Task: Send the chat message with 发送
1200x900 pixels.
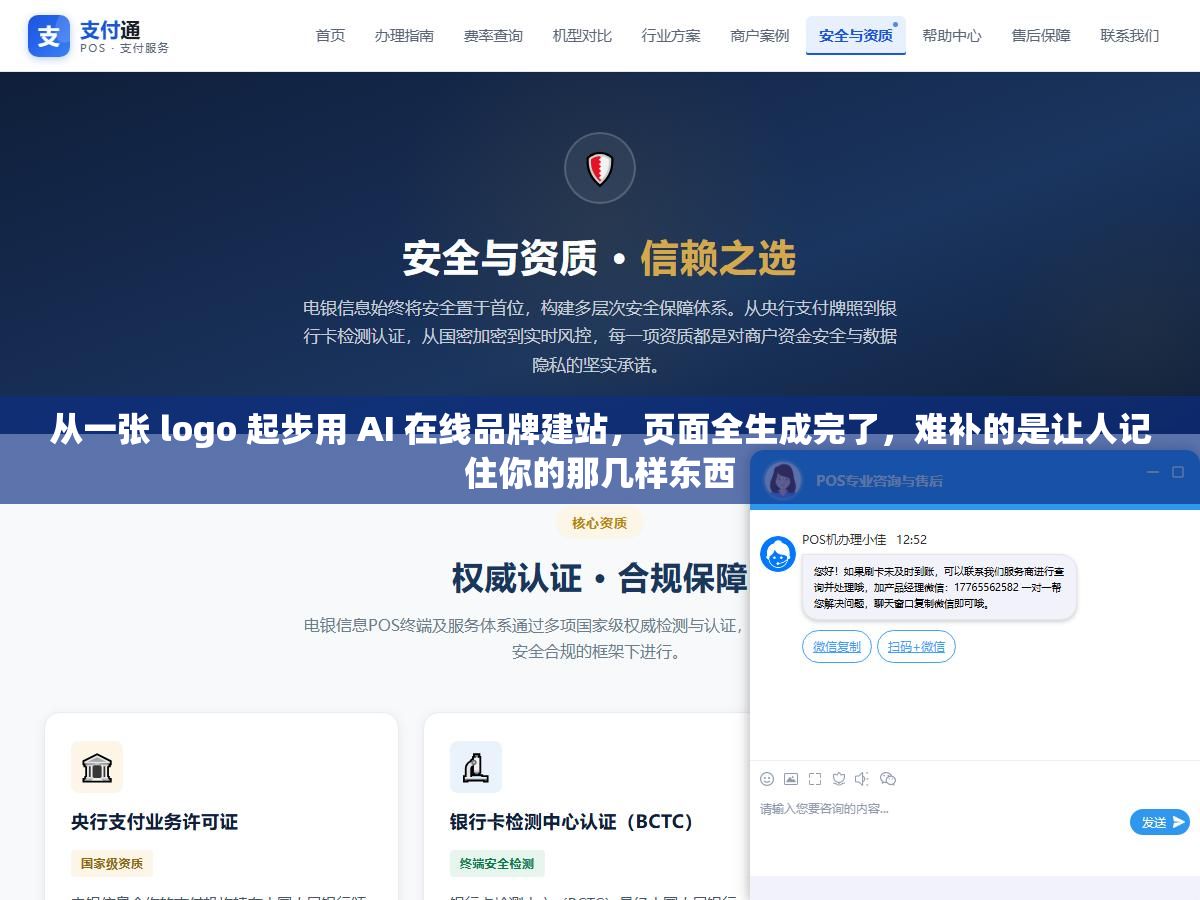Action: [x=1160, y=822]
